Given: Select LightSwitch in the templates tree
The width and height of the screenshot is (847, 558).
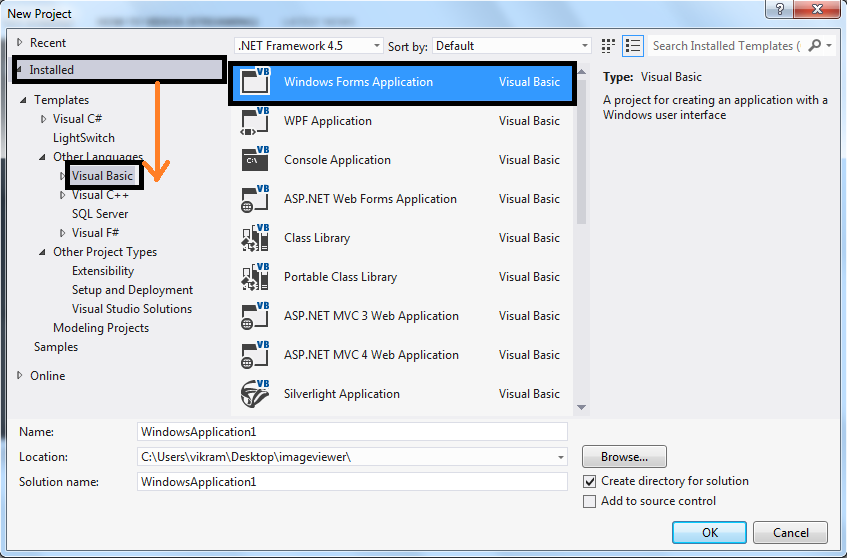Looking at the screenshot, I should pos(84,138).
